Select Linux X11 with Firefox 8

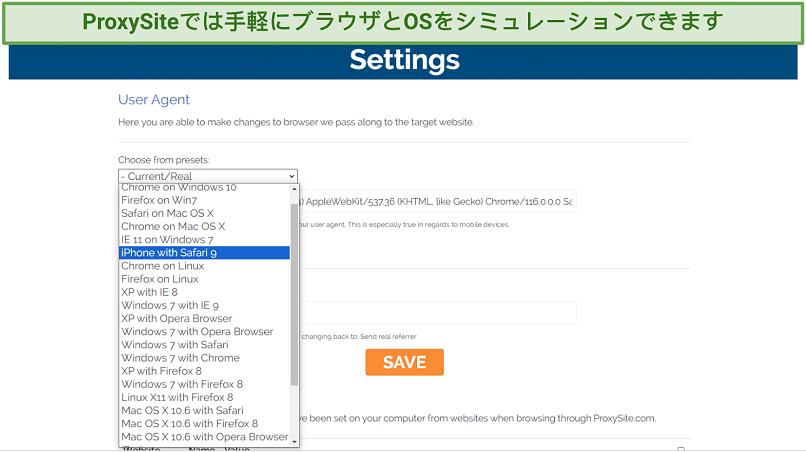tap(205, 397)
